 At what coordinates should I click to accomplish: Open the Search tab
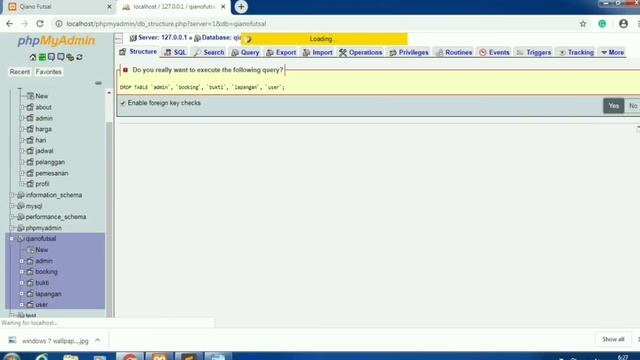click(x=209, y=52)
